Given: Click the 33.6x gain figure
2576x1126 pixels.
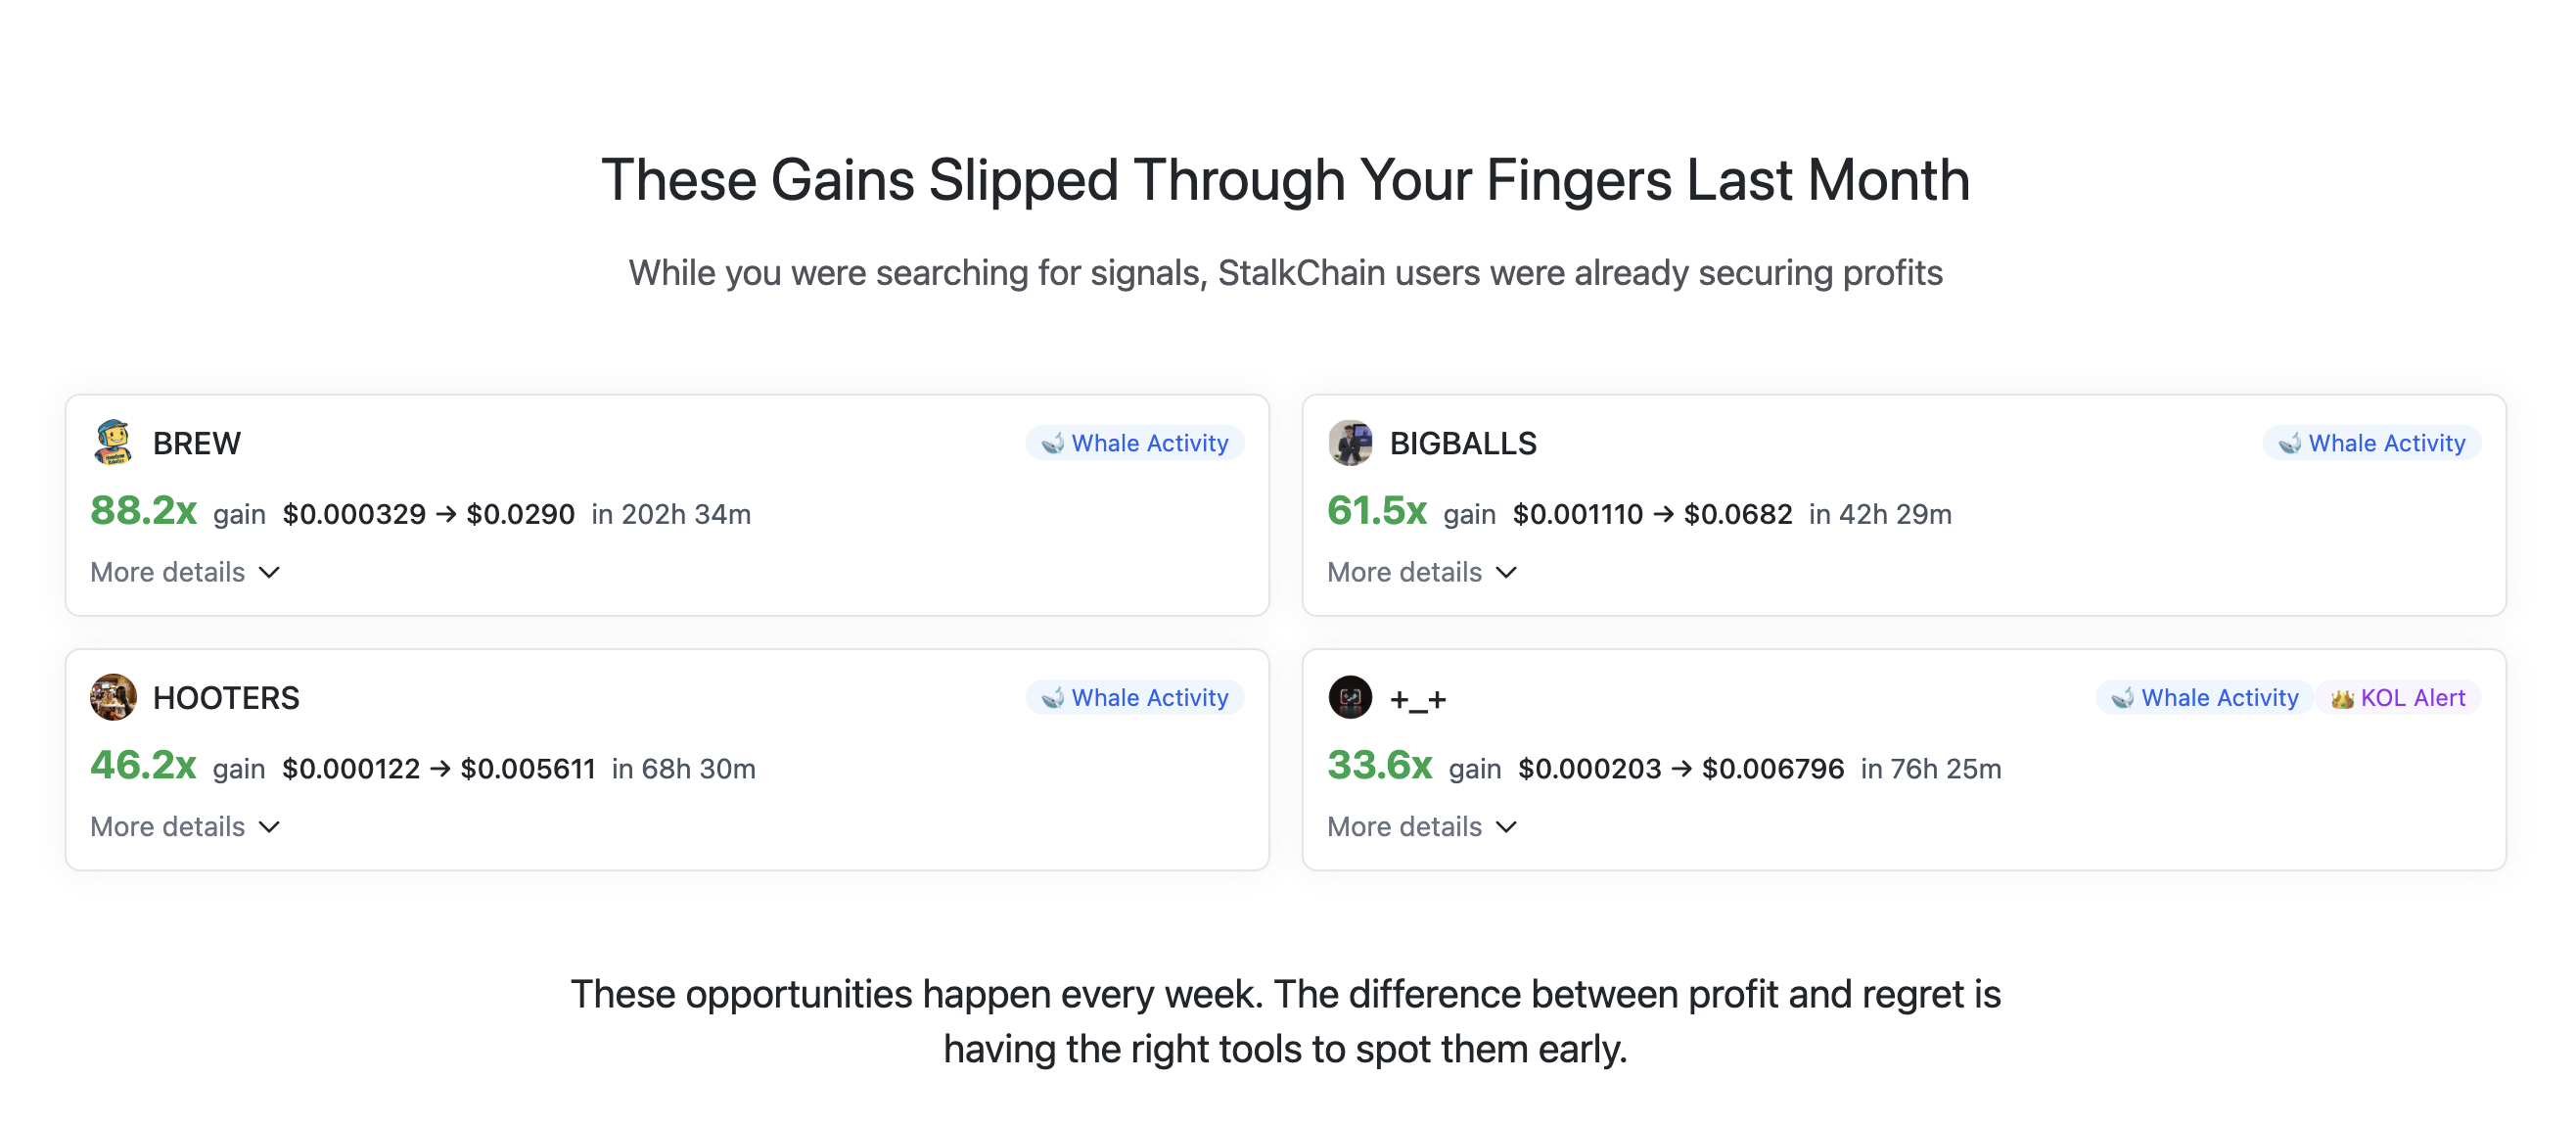Looking at the screenshot, I should pyautogui.click(x=1379, y=766).
